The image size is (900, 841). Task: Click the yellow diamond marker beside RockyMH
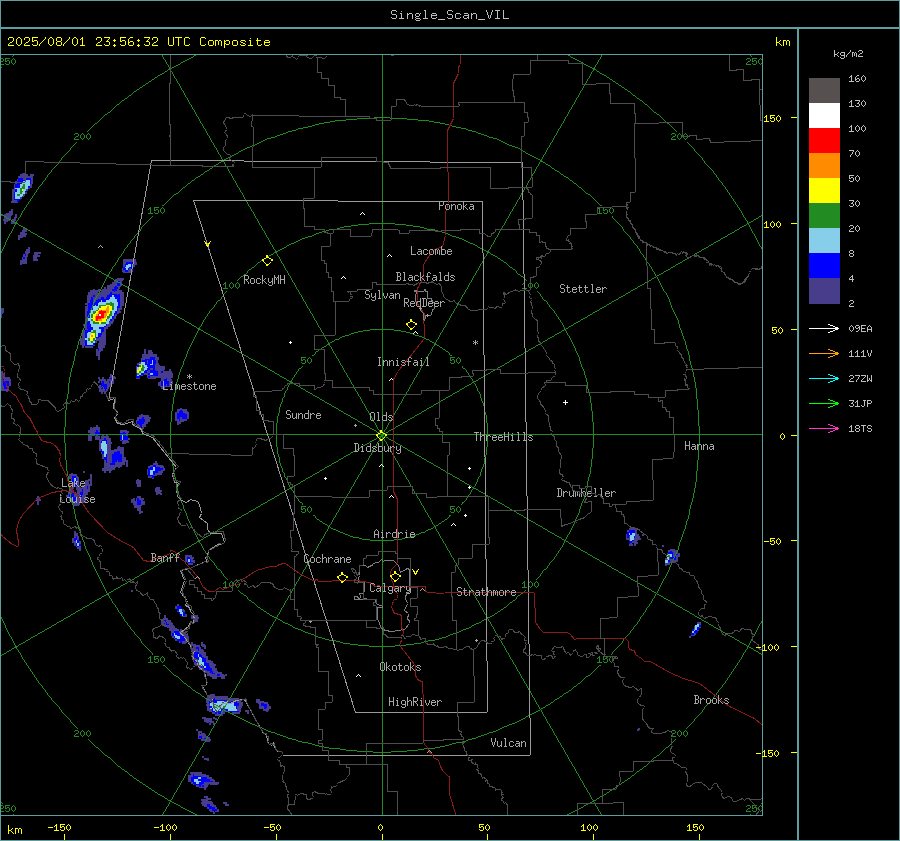point(267,261)
